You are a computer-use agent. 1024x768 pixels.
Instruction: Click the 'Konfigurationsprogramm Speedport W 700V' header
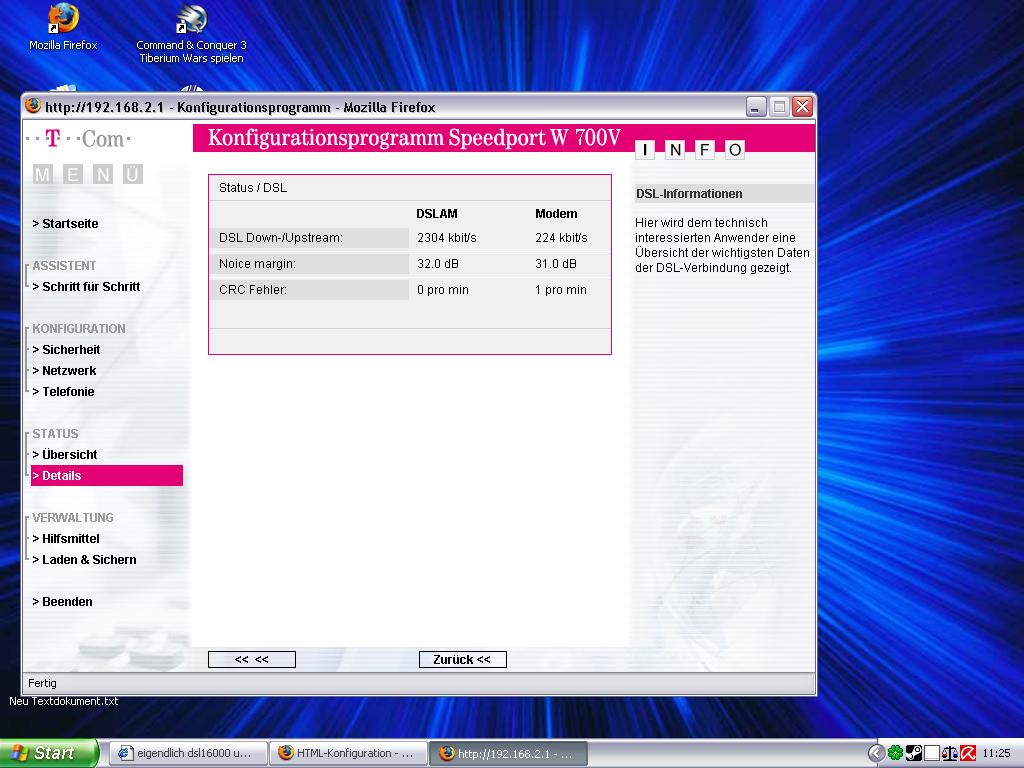pos(414,138)
